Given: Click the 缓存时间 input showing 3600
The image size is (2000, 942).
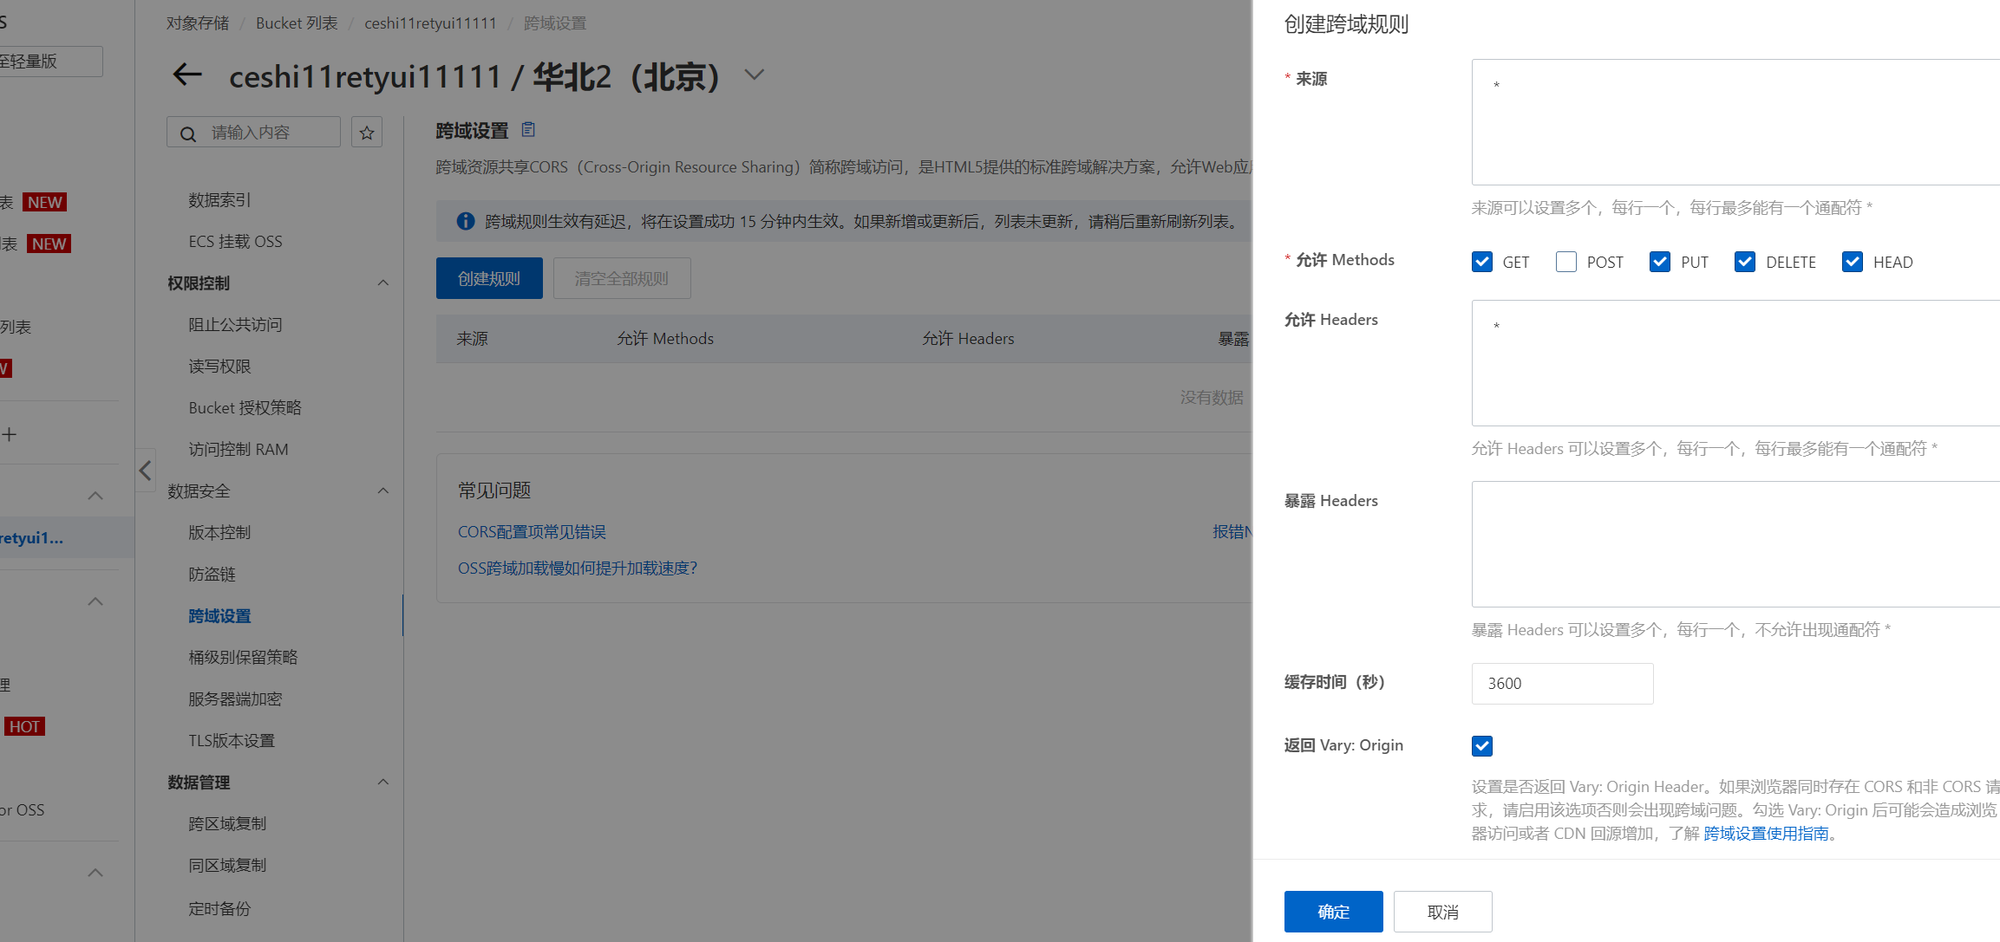Looking at the screenshot, I should (1562, 684).
